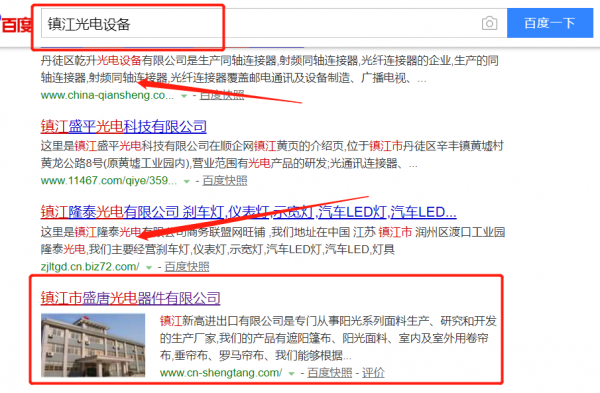Open 镇江市盛唐光电器件有限公司 result title
This screenshot has width=600, height=393.
pyautogui.click(x=130, y=298)
